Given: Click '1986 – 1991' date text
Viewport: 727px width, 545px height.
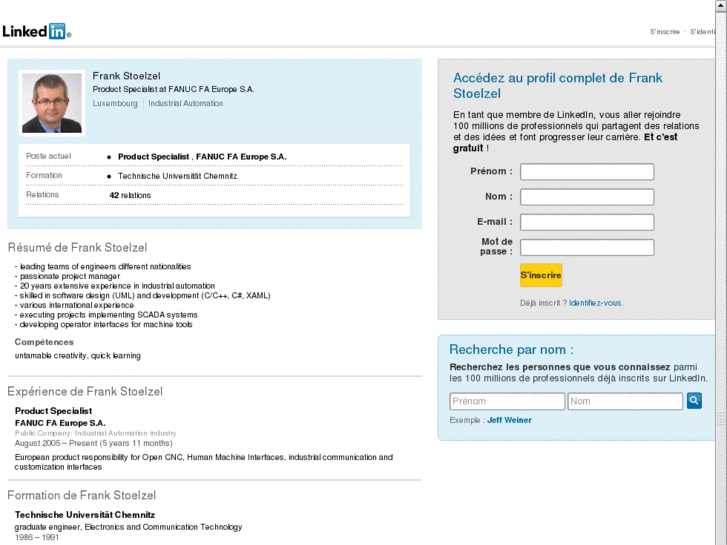Looking at the screenshot, I should (37, 537).
